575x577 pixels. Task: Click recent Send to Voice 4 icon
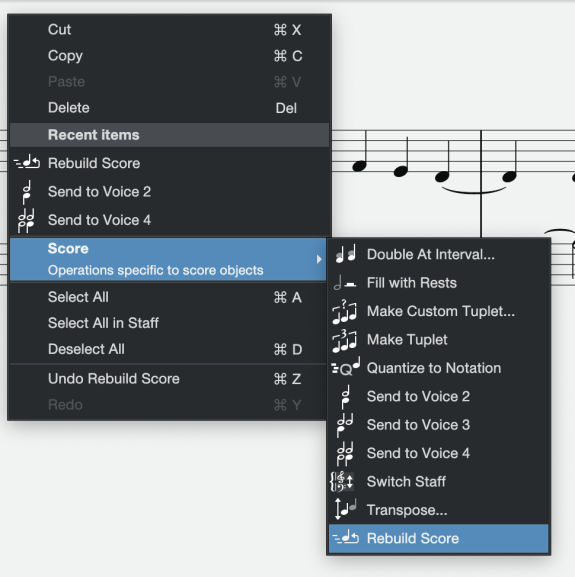26,220
